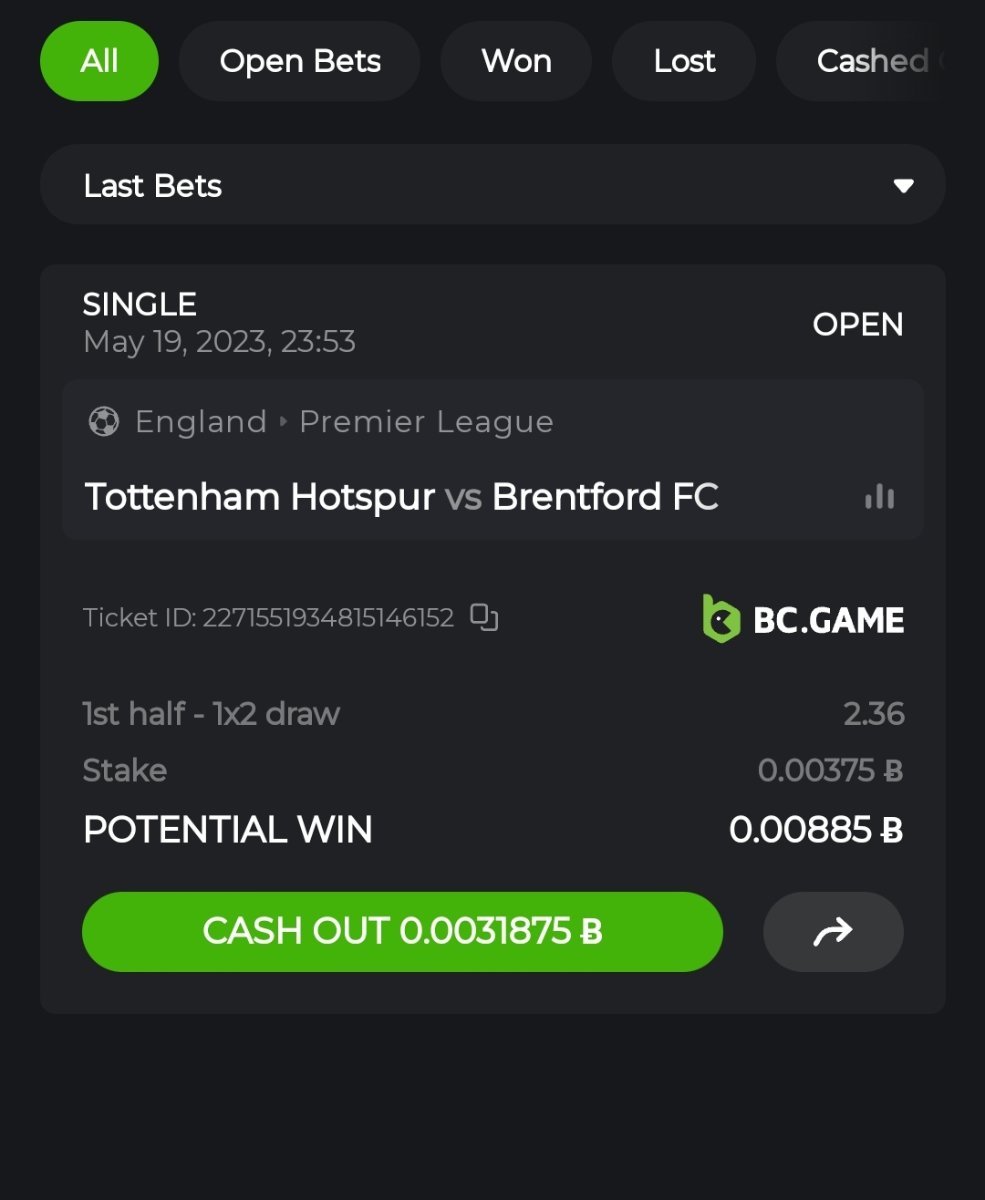Open Tottenham Hotspur vs Brentford FC match
Screen dimensions: 985x1200
tap(401, 497)
